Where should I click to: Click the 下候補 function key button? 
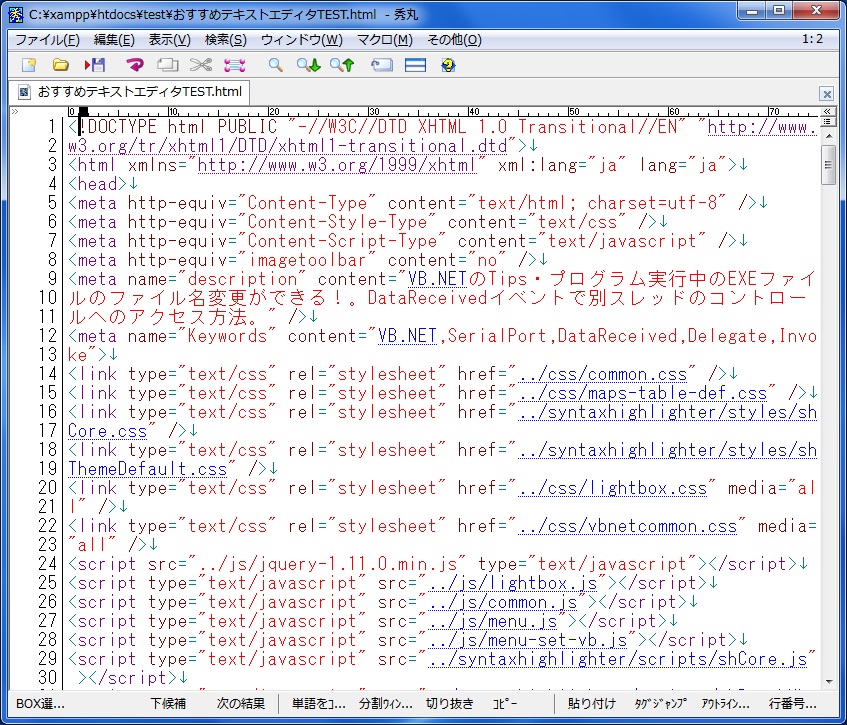pyautogui.click(x=168, y=703)
